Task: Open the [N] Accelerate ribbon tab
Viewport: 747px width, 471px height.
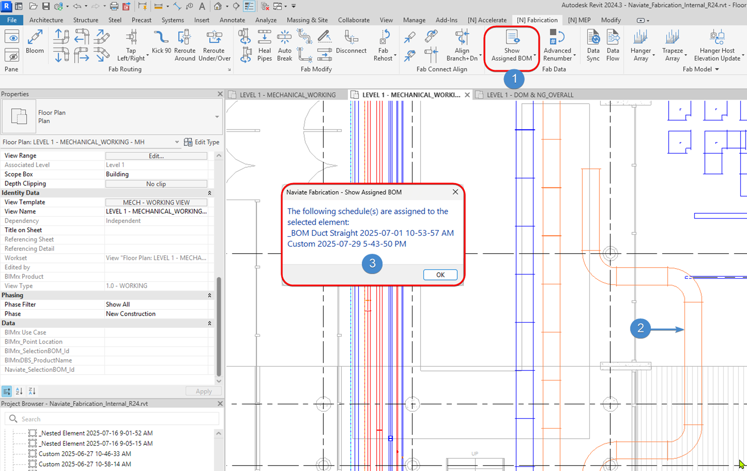Action: click(487, 20)
